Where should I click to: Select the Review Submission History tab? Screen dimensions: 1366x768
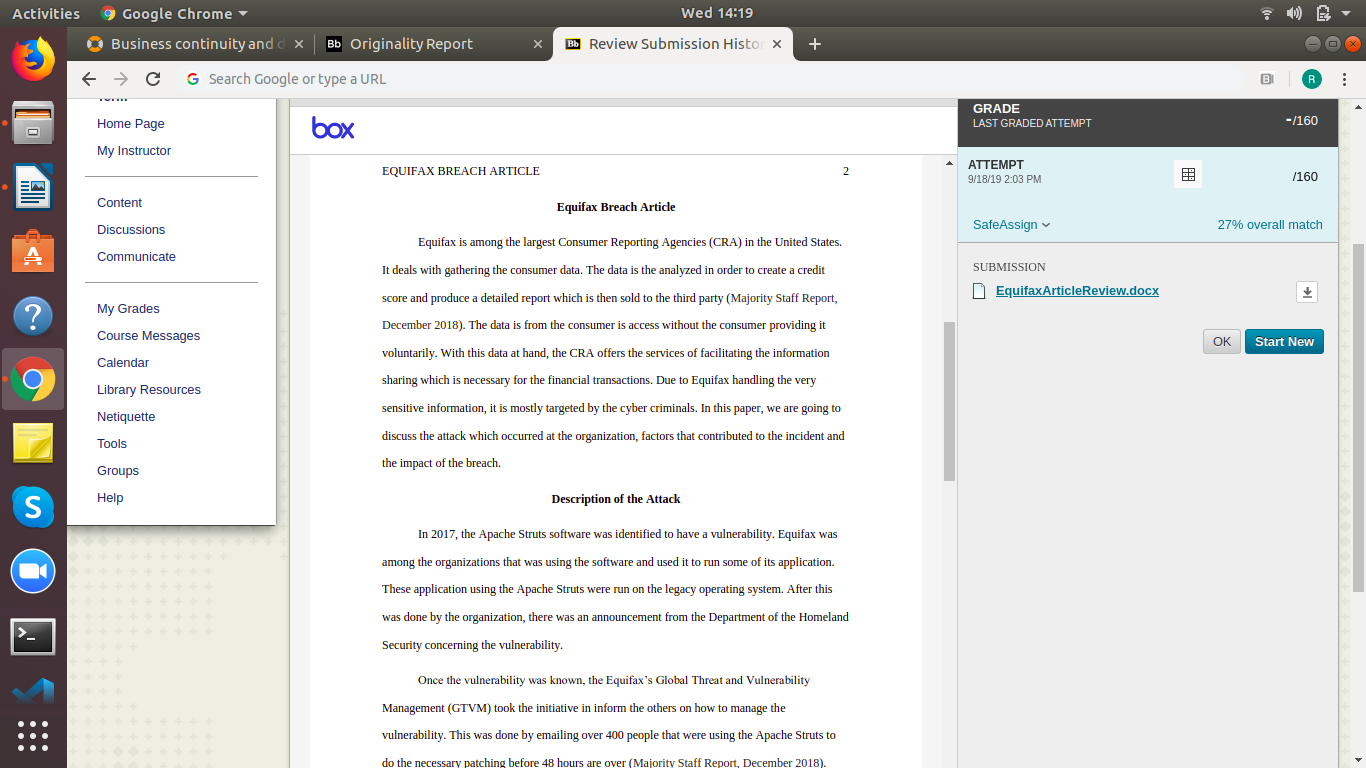673,44
